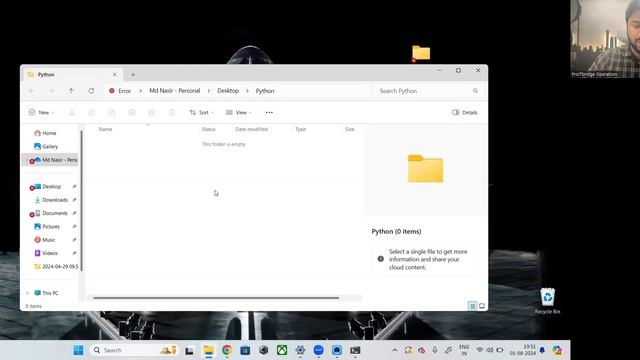Sort by Type column header
The width and height of the screenshot is (640, 360).
click(x=300, y=129)
